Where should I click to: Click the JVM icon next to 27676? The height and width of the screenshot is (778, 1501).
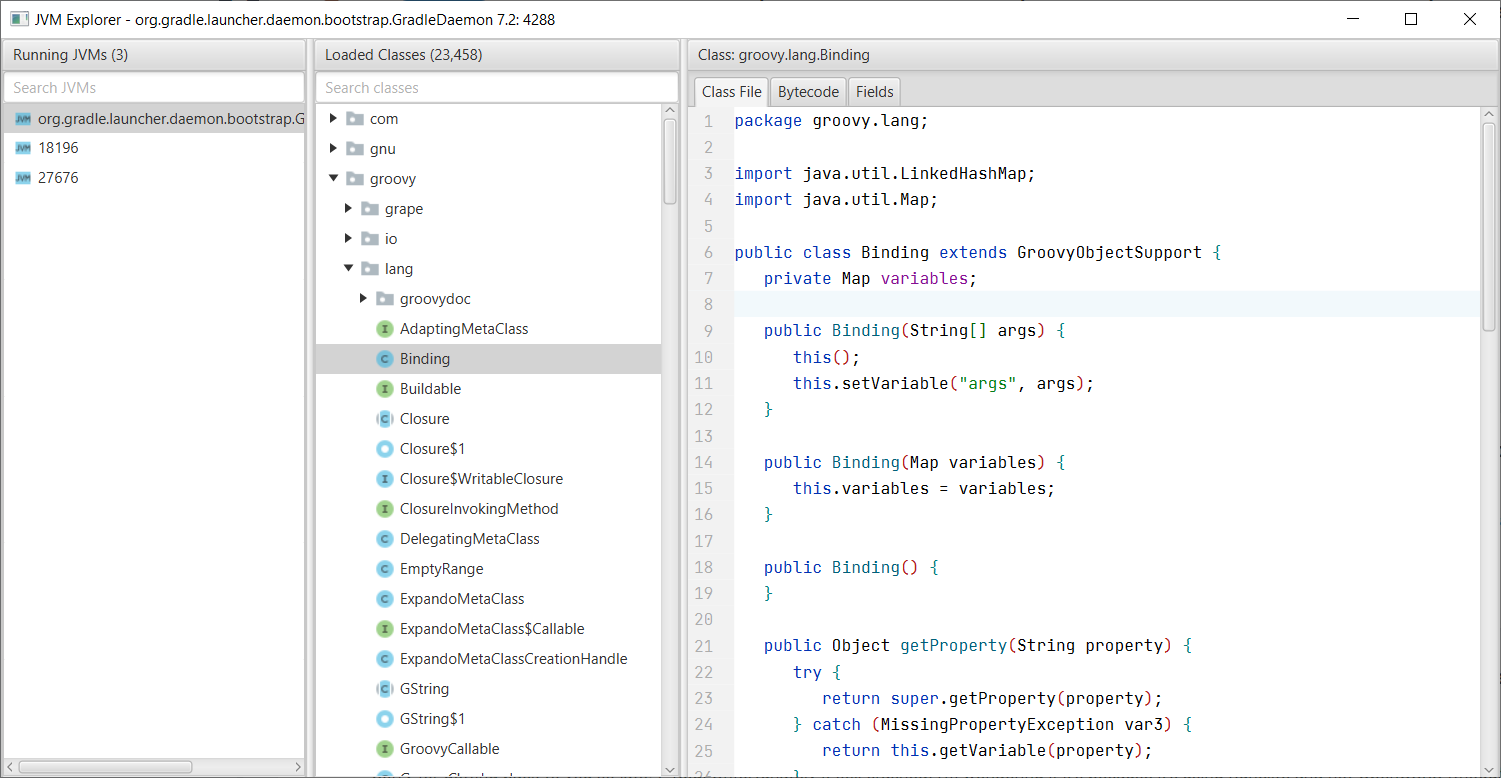tap(23, 178)
